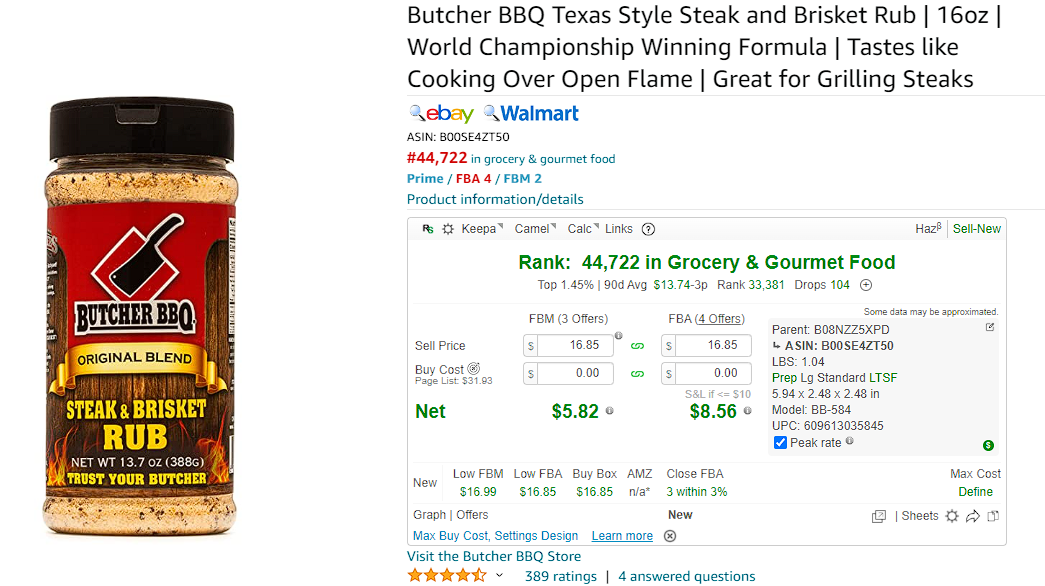Viewport: 1045px width, 586px height.
Task: Click the green dollar circle icon
Action: coord(988,445)
